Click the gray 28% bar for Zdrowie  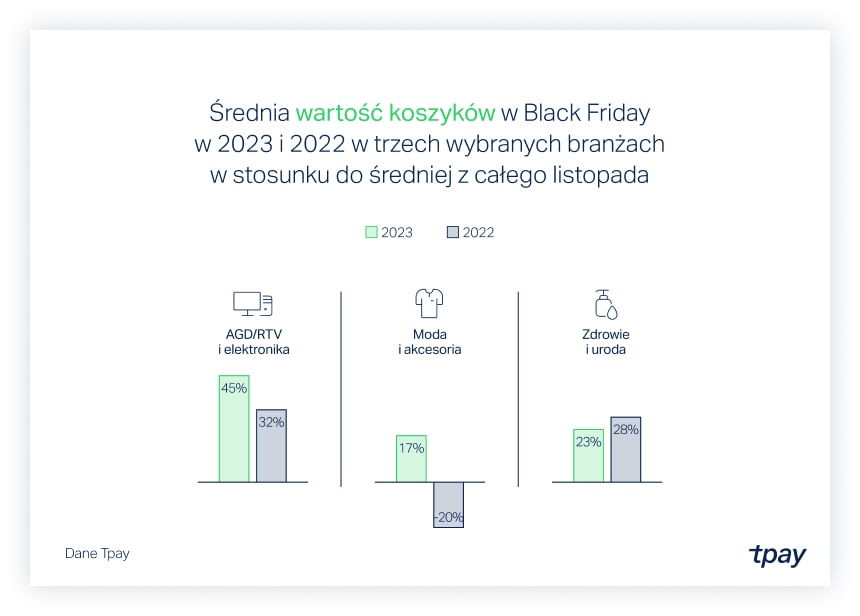pos(625,450)
